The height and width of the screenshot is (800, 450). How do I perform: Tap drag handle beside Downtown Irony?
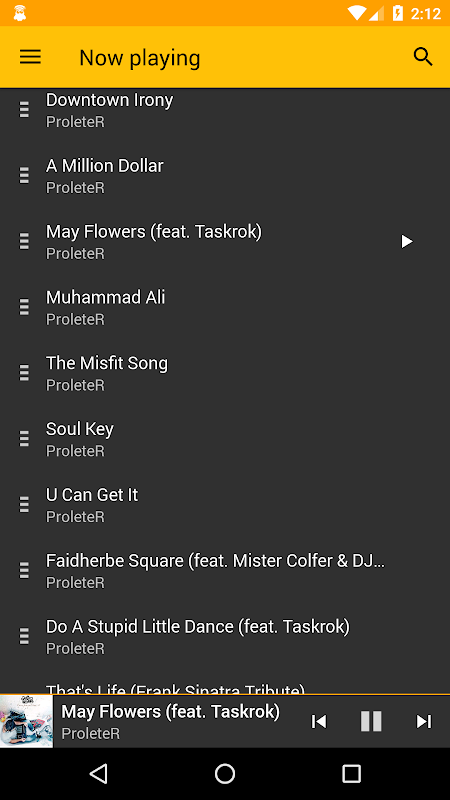24,110
